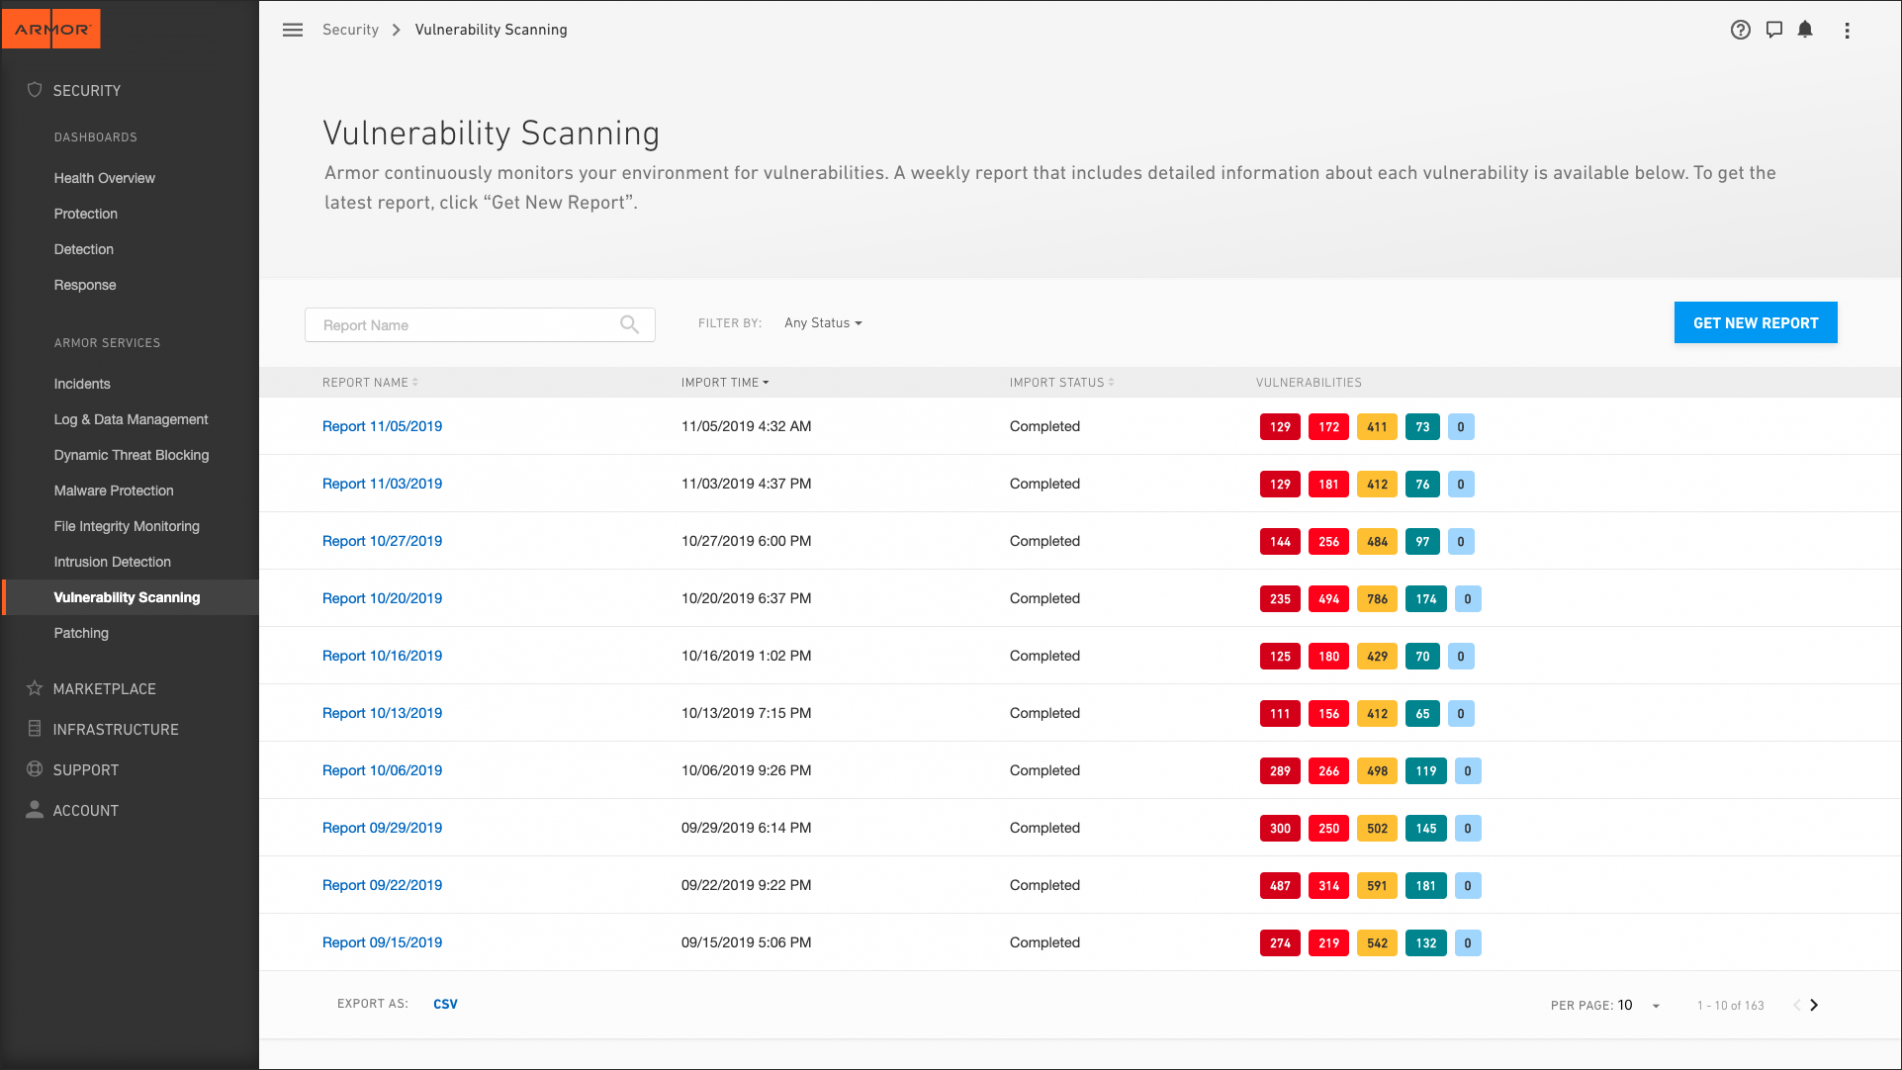The image size is (1902, 1070).
Task: Open Malware Protection
Action: click(114, 490)
